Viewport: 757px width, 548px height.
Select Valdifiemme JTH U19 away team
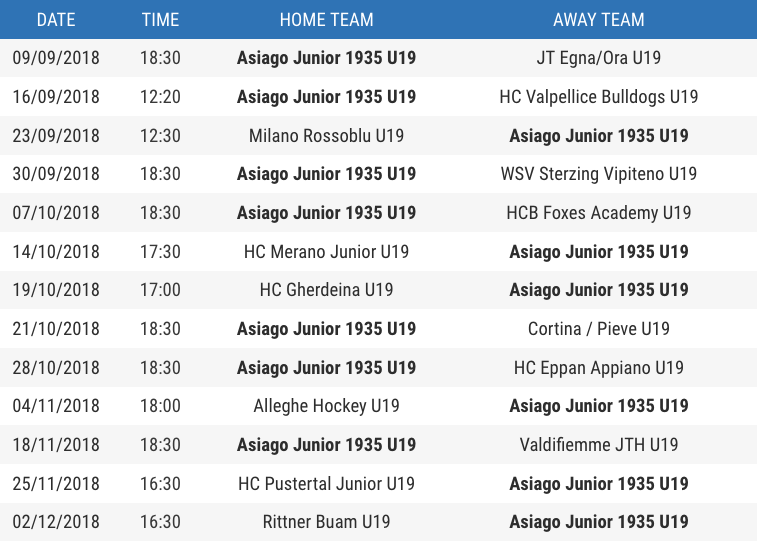pyautogui.click(x=599, y=445)
